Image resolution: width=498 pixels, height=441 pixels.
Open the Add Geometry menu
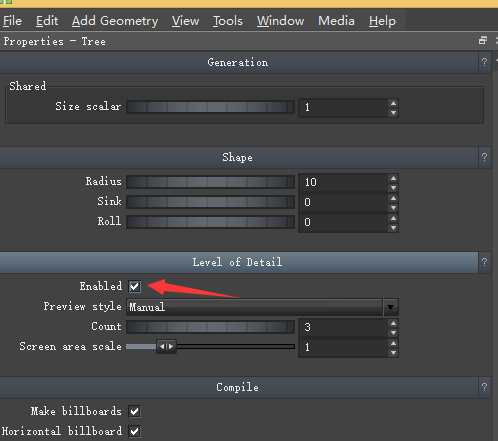(x=115, y=21)
